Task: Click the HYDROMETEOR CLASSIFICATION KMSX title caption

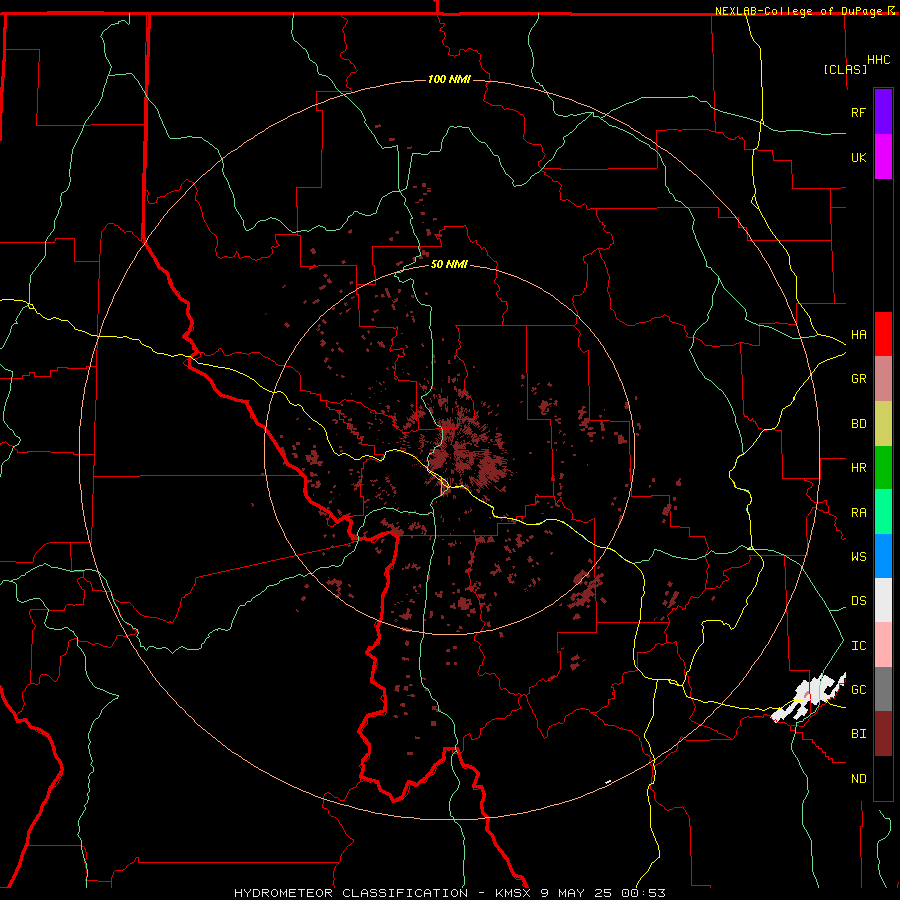Action: tap(449, 893)
